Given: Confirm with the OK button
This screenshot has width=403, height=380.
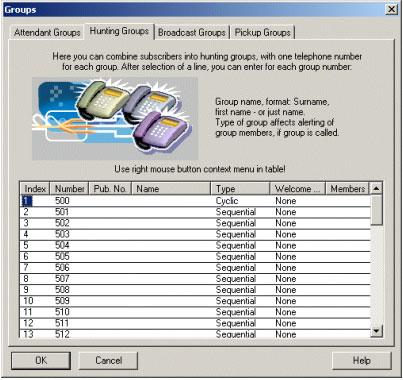Looking at the screenshot, I should tap(41, 361).
